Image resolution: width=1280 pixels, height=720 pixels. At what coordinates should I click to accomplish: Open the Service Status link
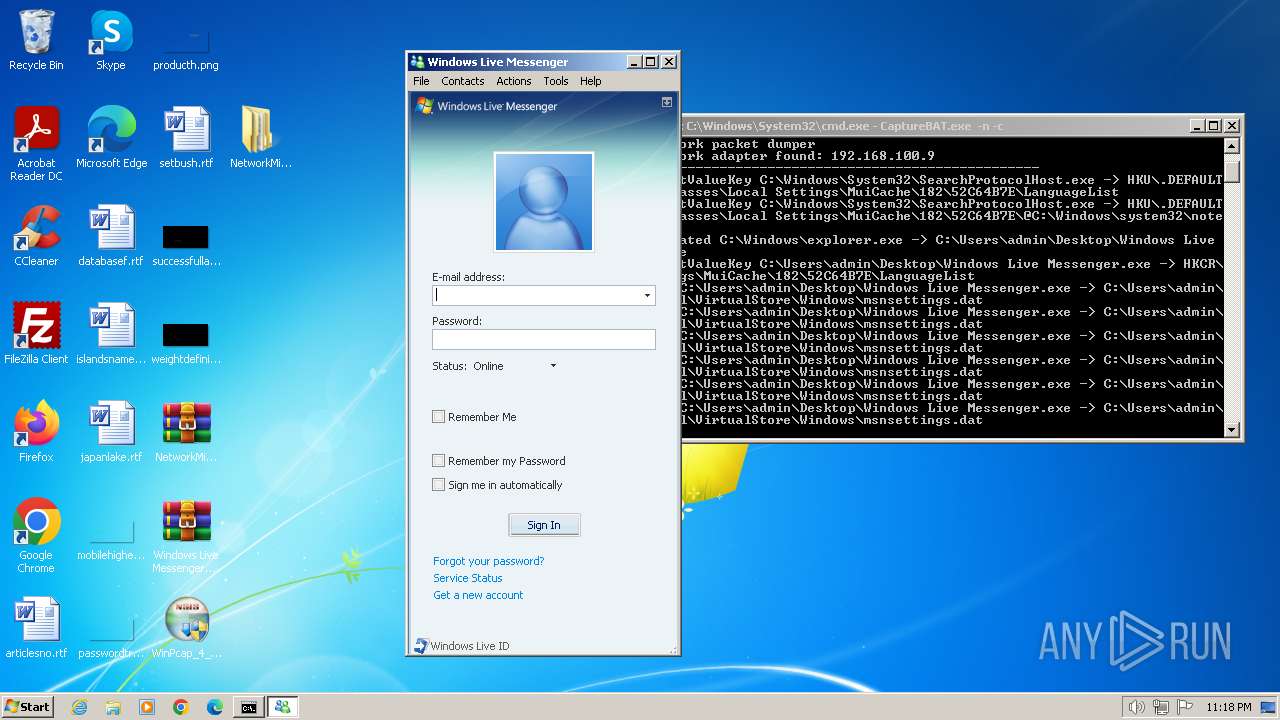click(468, 578)
